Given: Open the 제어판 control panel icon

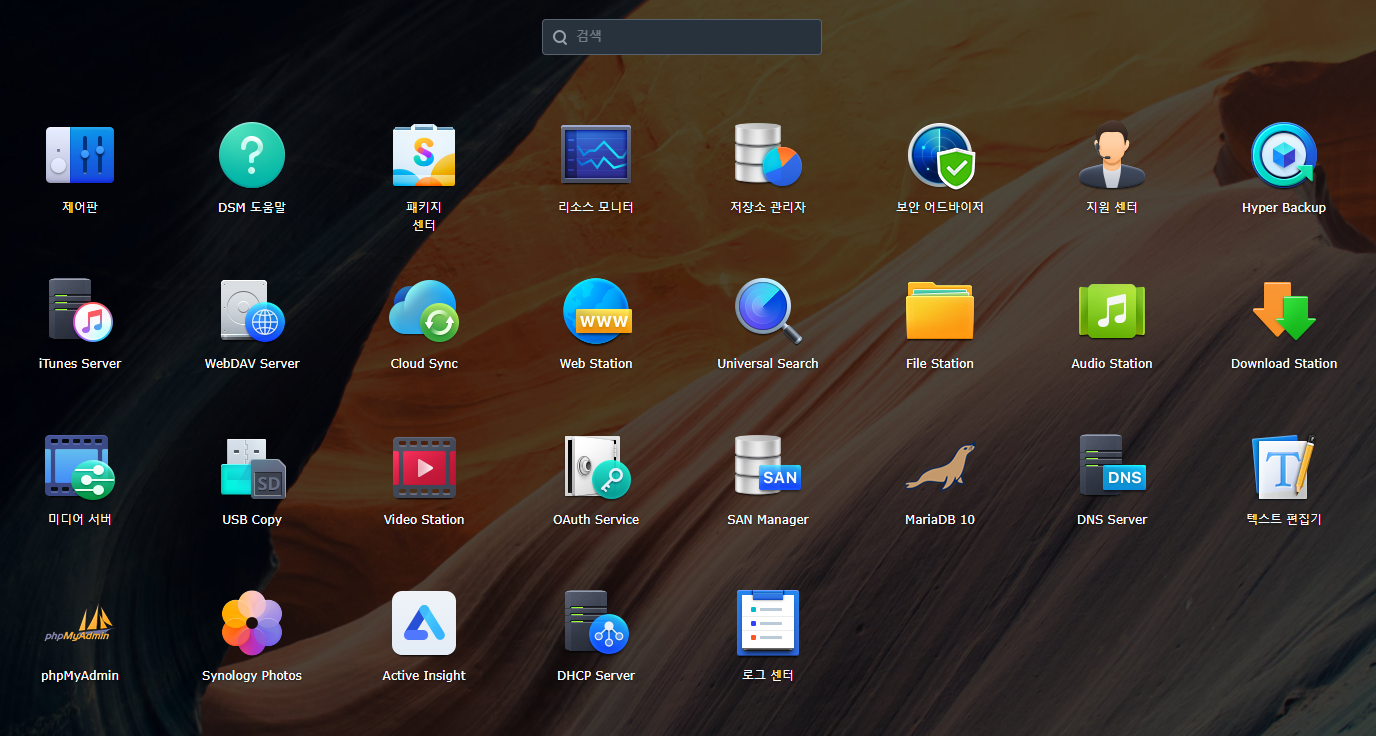Looking at the screenshot, I should coord(80,155).
